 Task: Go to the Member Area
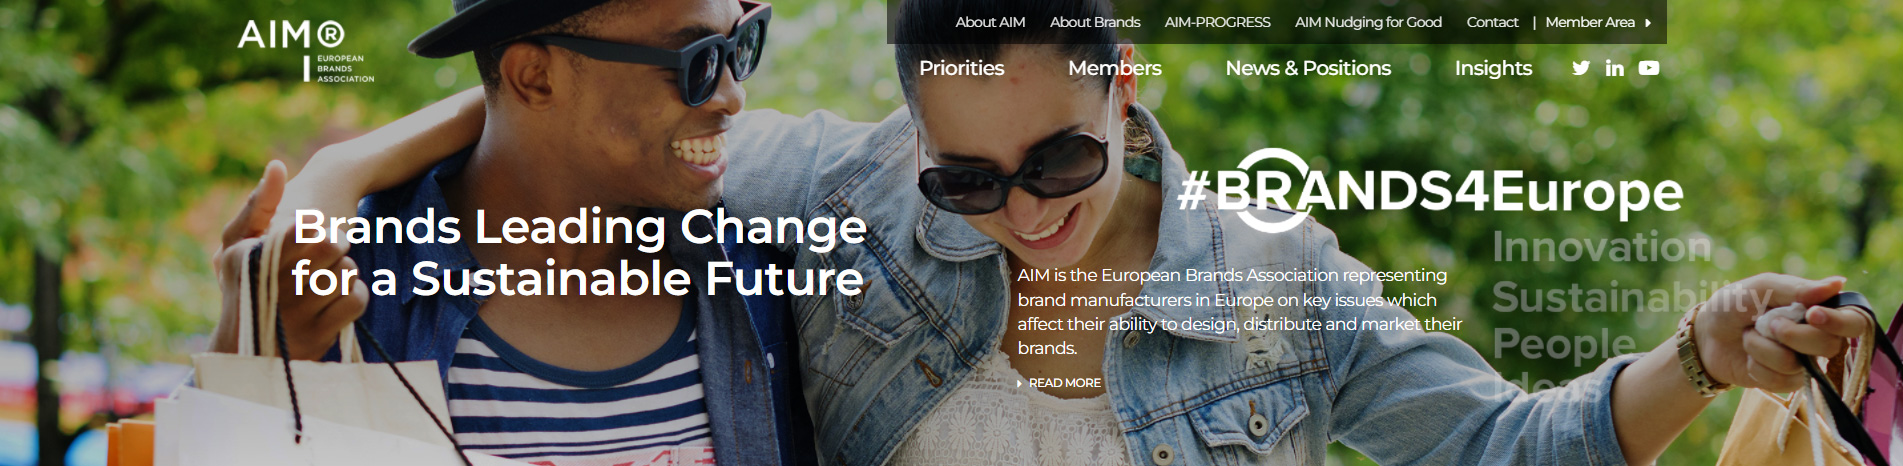tap(1590, 22)
